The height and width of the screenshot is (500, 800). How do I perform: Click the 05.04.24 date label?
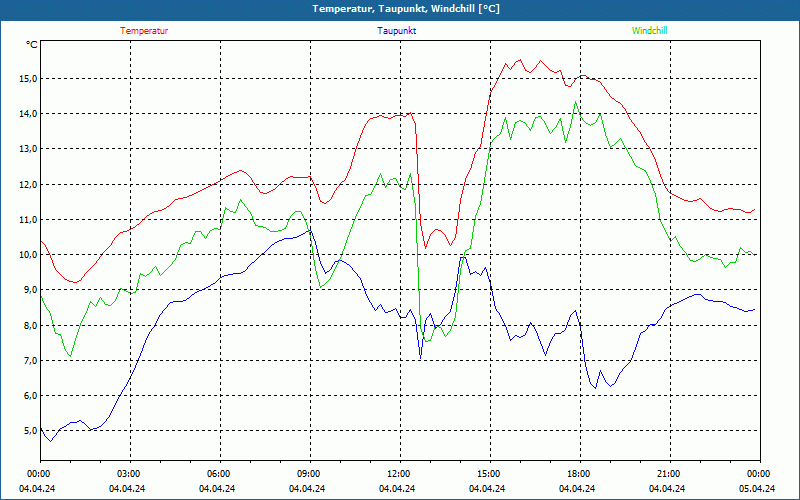(x=757, y=488)
